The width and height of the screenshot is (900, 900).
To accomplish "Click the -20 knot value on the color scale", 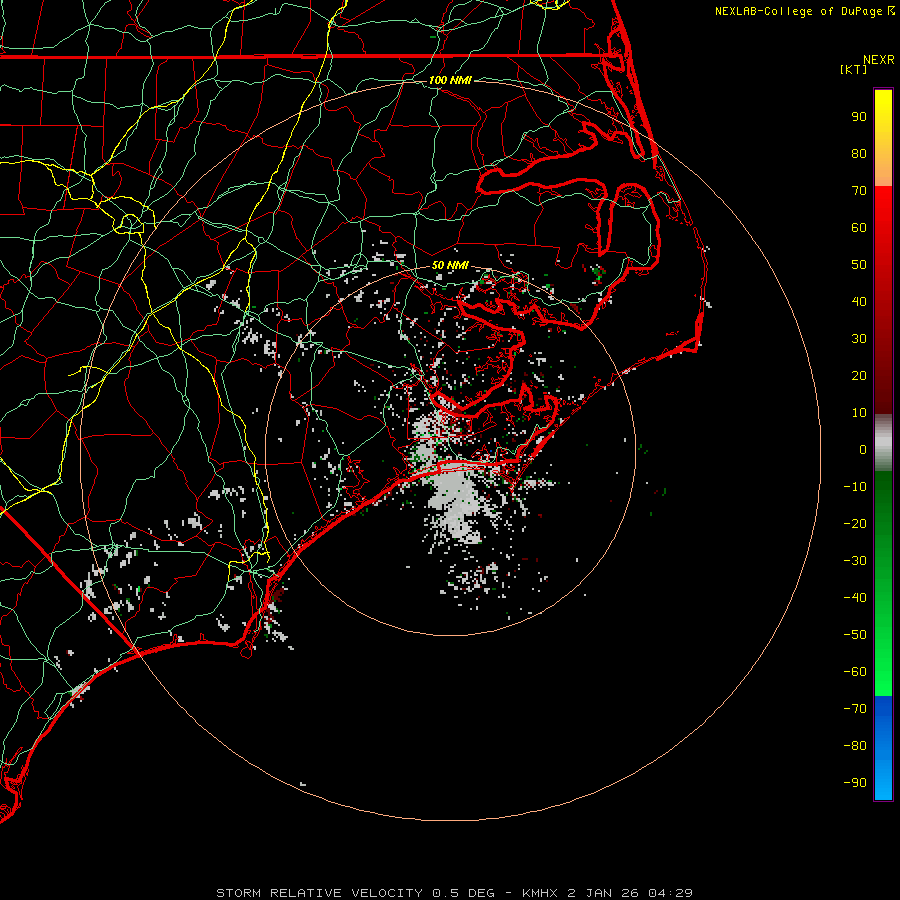I will [855, 524].
